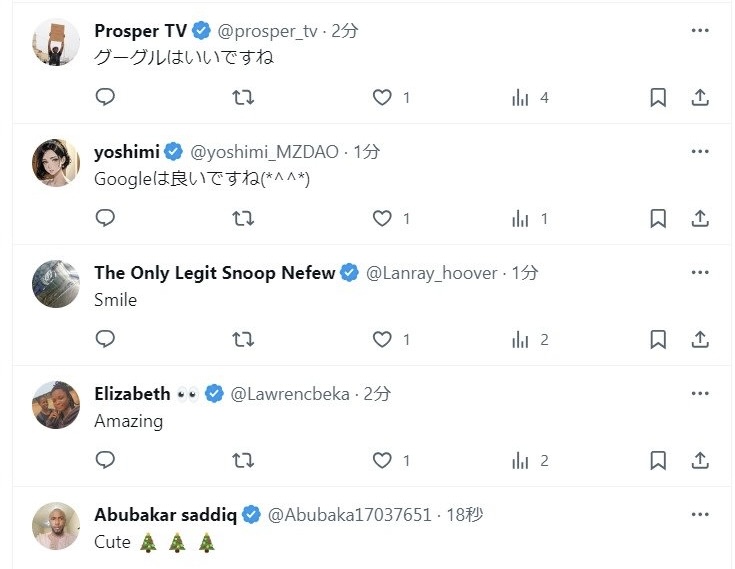The height and width of the screenshot is (569, 735).
Task: Open more options for Prosper TV's tweet
Action: pyautogui.click(x=700, y=30)
